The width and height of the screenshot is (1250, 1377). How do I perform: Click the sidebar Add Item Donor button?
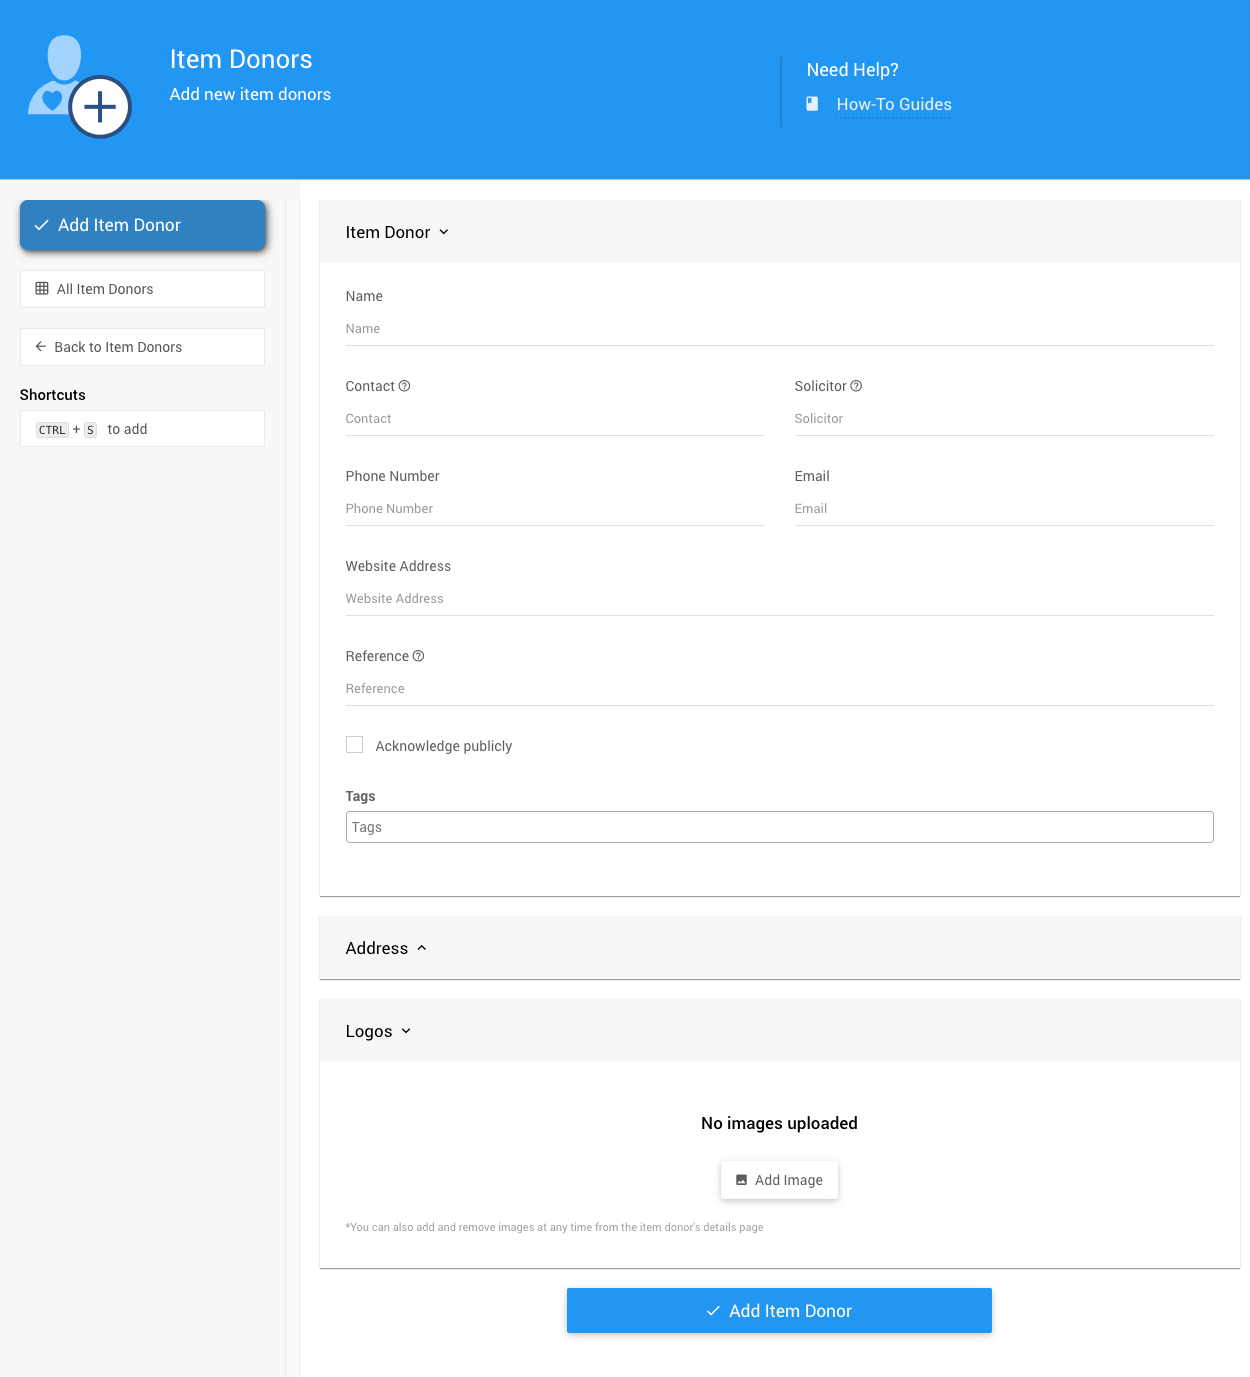[142, 225]
